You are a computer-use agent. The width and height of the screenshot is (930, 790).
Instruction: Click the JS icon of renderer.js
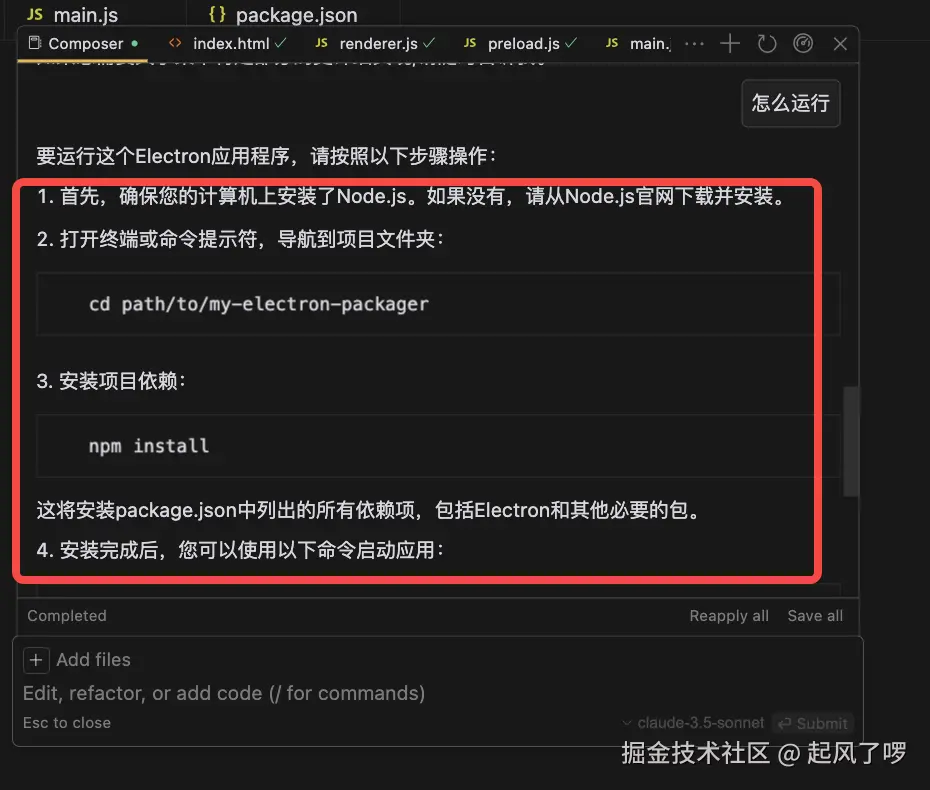click(x=321, y=43)
